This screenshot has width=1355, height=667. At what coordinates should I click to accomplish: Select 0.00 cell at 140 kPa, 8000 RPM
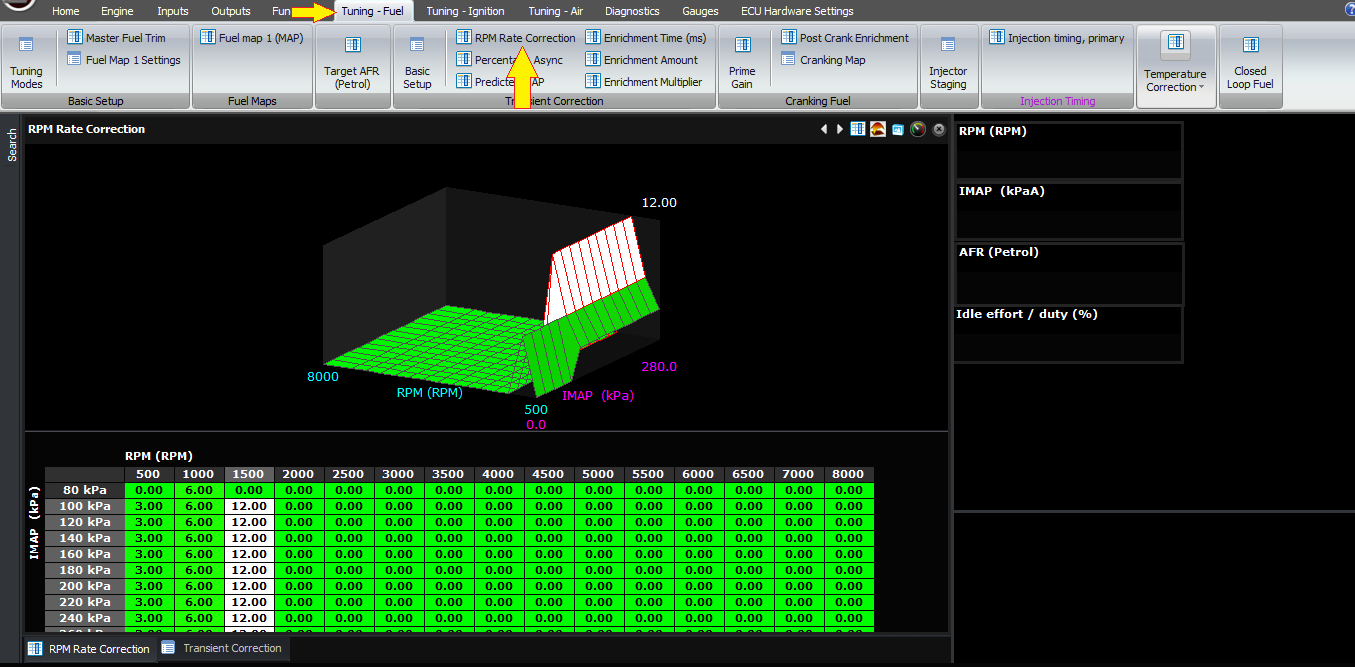point(849,538)
